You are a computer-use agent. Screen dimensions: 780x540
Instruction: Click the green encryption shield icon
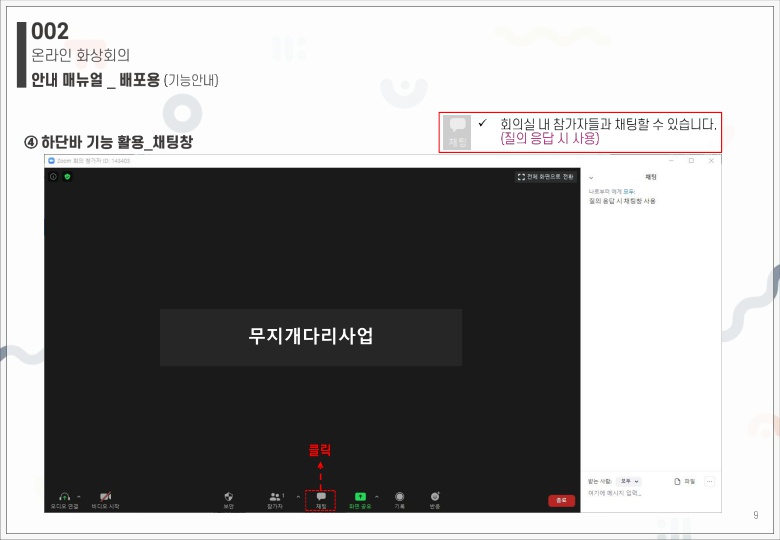click(67, 176)
